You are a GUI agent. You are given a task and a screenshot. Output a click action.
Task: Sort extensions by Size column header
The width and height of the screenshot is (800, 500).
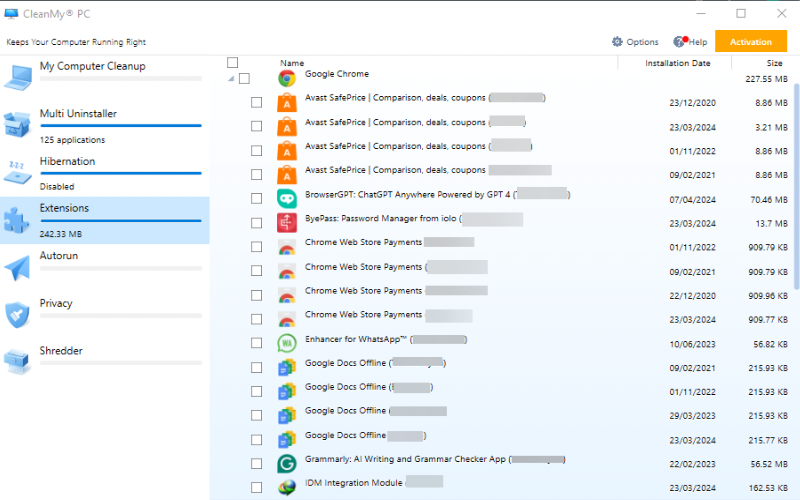click(x=774, y=63)
